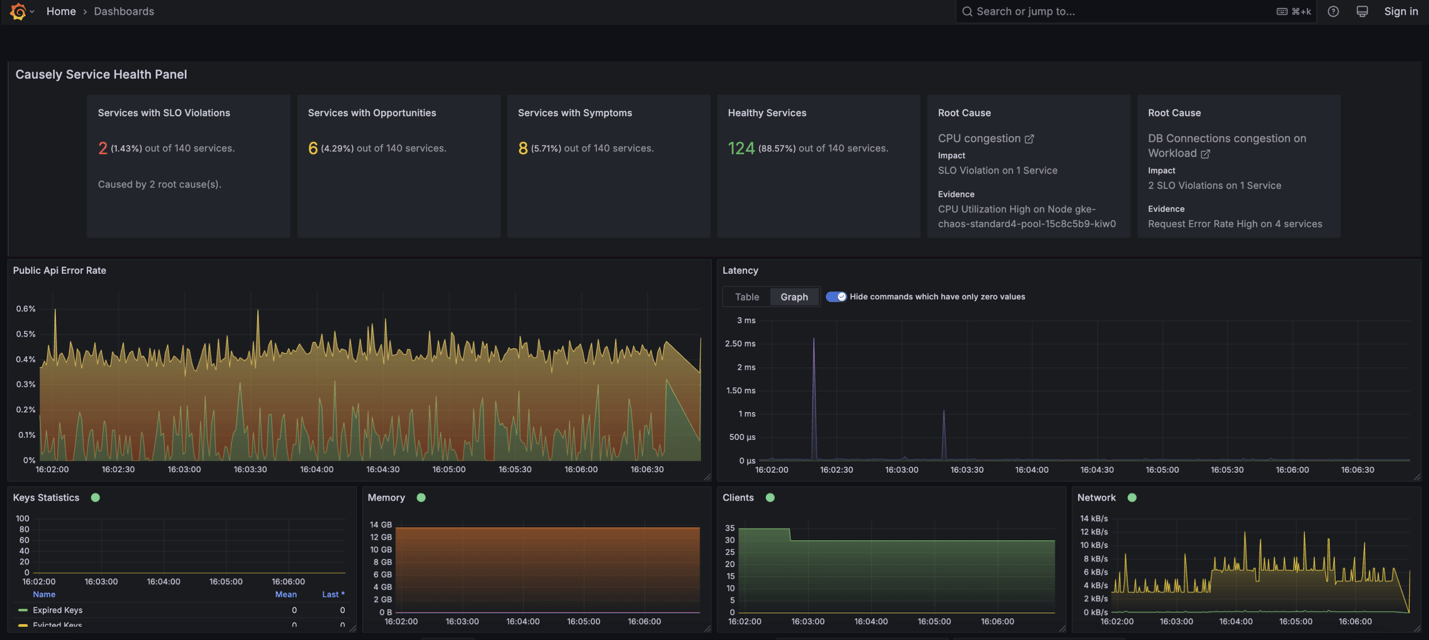Toggle Expired Keys series in the legend
Viewport: 1429px width, 640px height.
pyautogui.click(x=60, y=609)
